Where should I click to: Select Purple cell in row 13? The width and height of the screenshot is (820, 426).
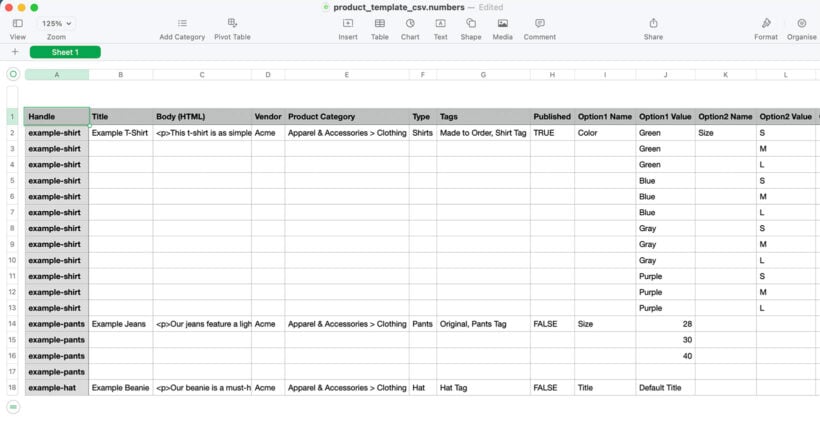coord(665,308)
